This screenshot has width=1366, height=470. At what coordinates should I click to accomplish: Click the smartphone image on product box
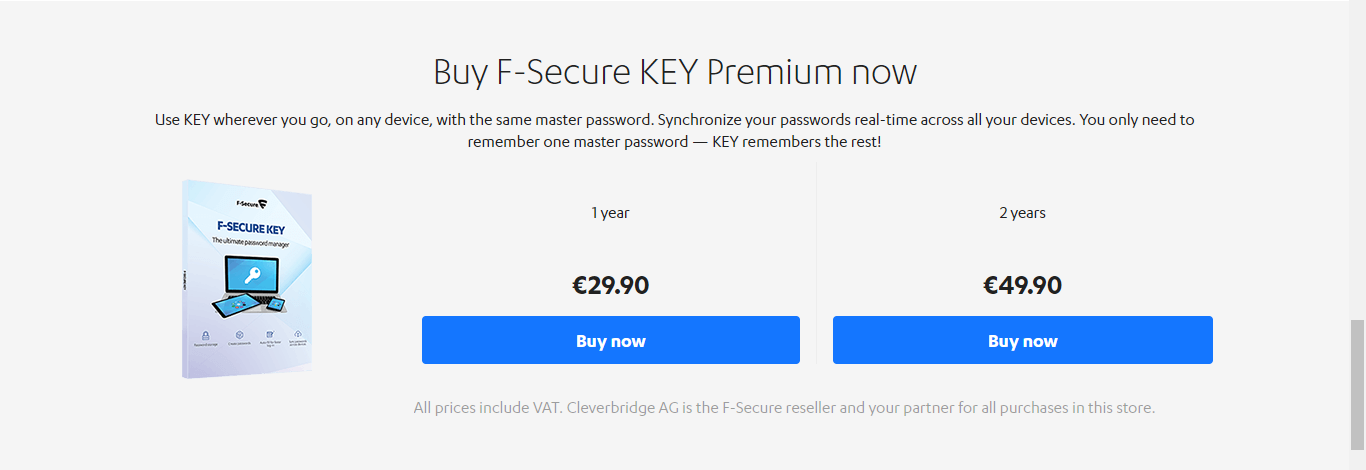[274, 304]
